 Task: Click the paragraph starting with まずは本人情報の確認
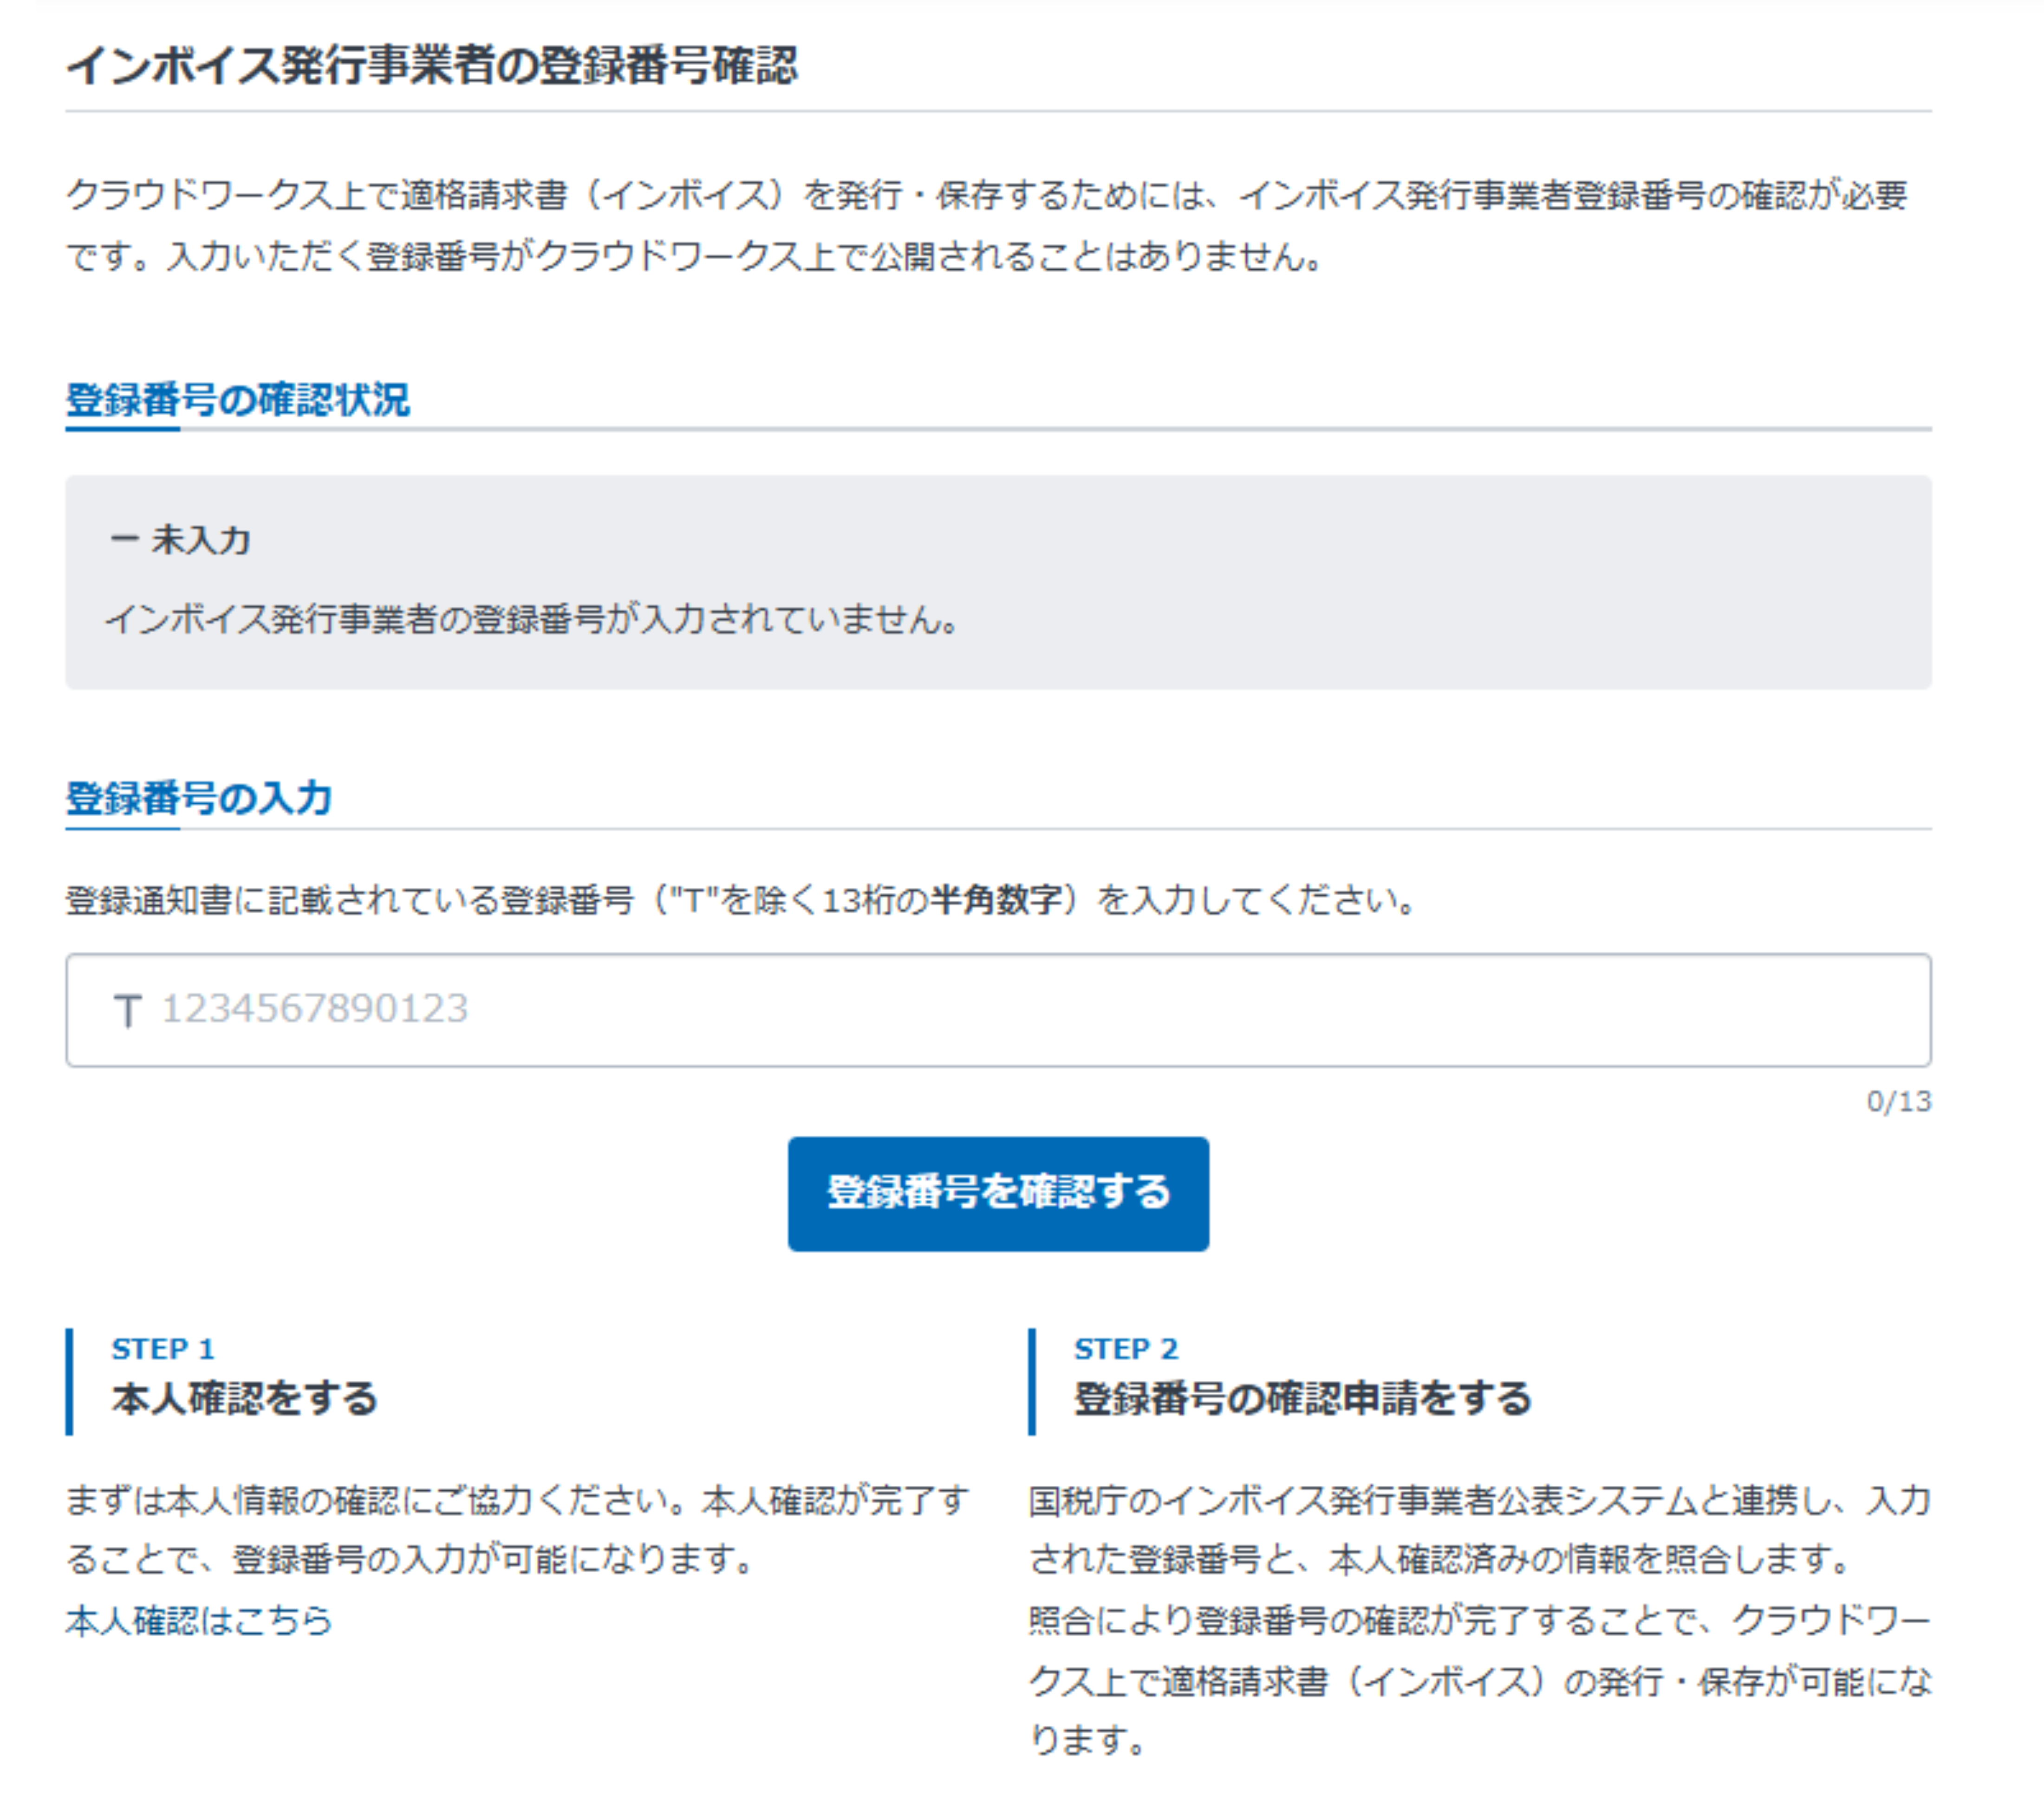[x=517, y=1529]
